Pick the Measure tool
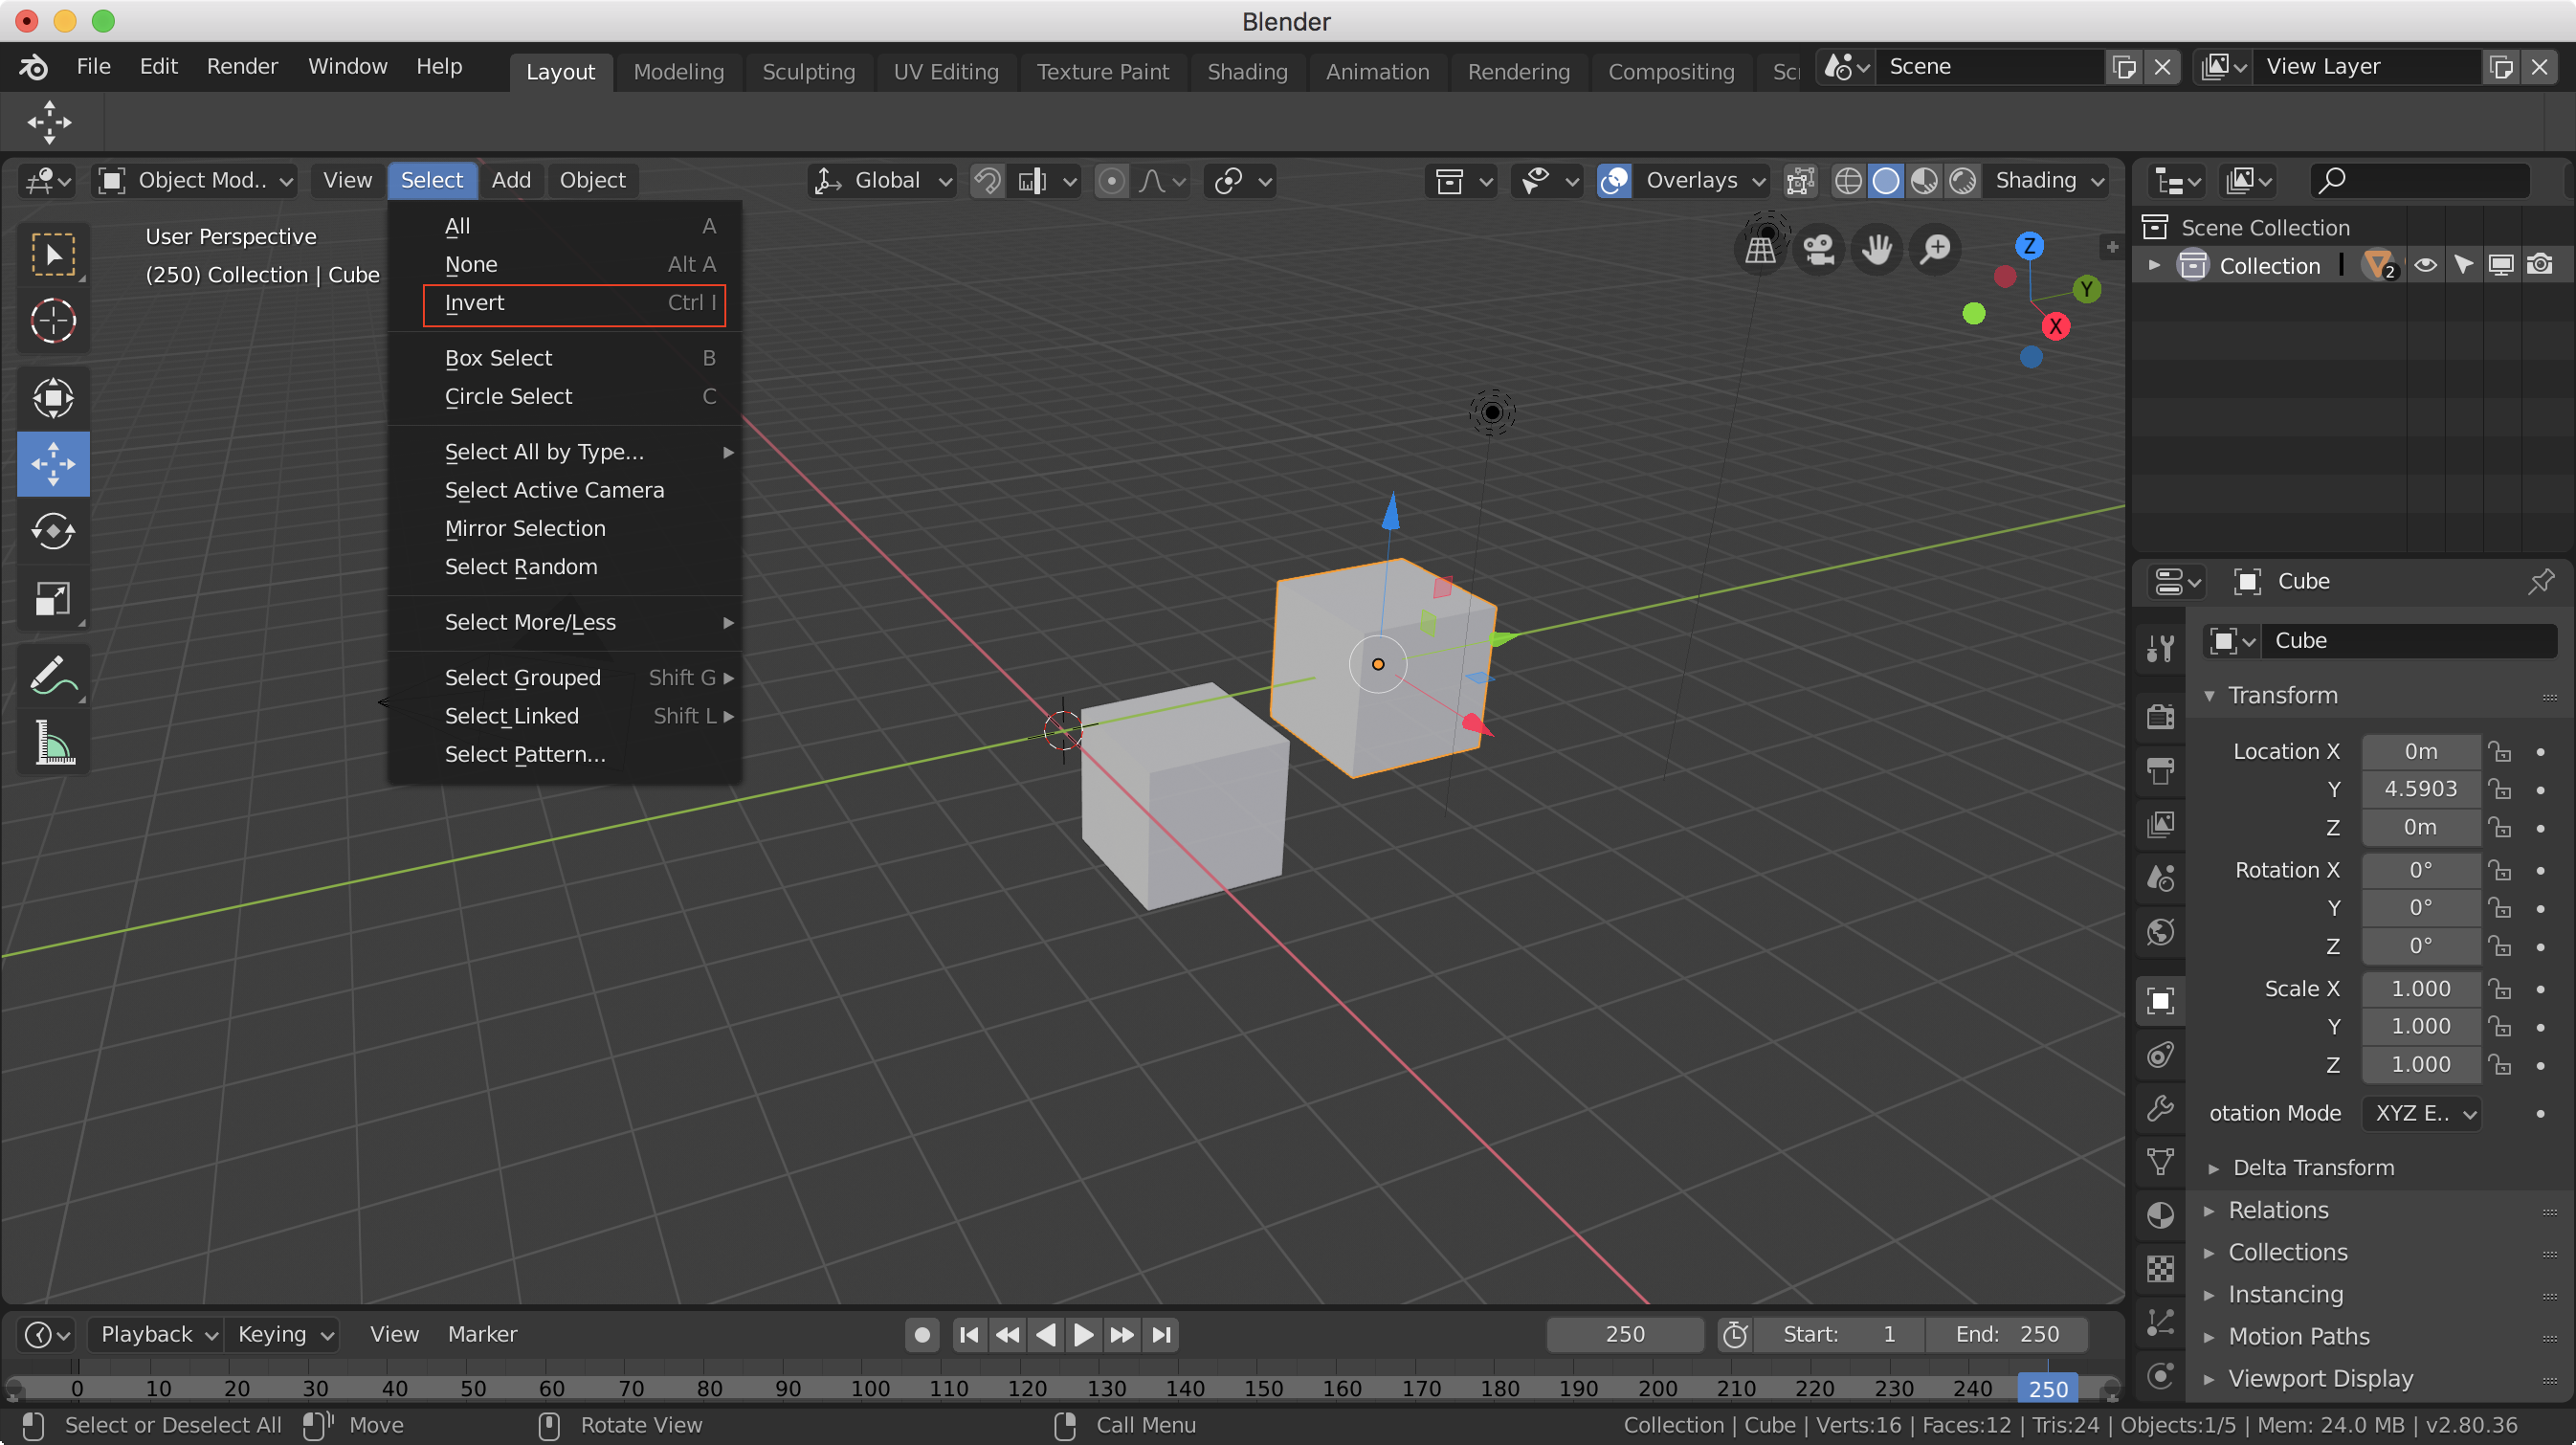The height and width of the screenshot is (1445, 2576). click(x=53, y=743)
